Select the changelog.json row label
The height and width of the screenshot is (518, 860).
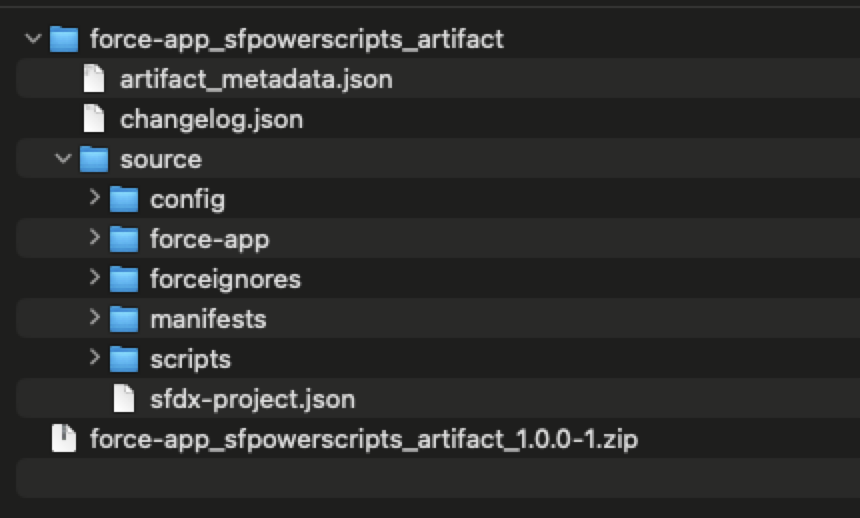click(x=211, y=120)
